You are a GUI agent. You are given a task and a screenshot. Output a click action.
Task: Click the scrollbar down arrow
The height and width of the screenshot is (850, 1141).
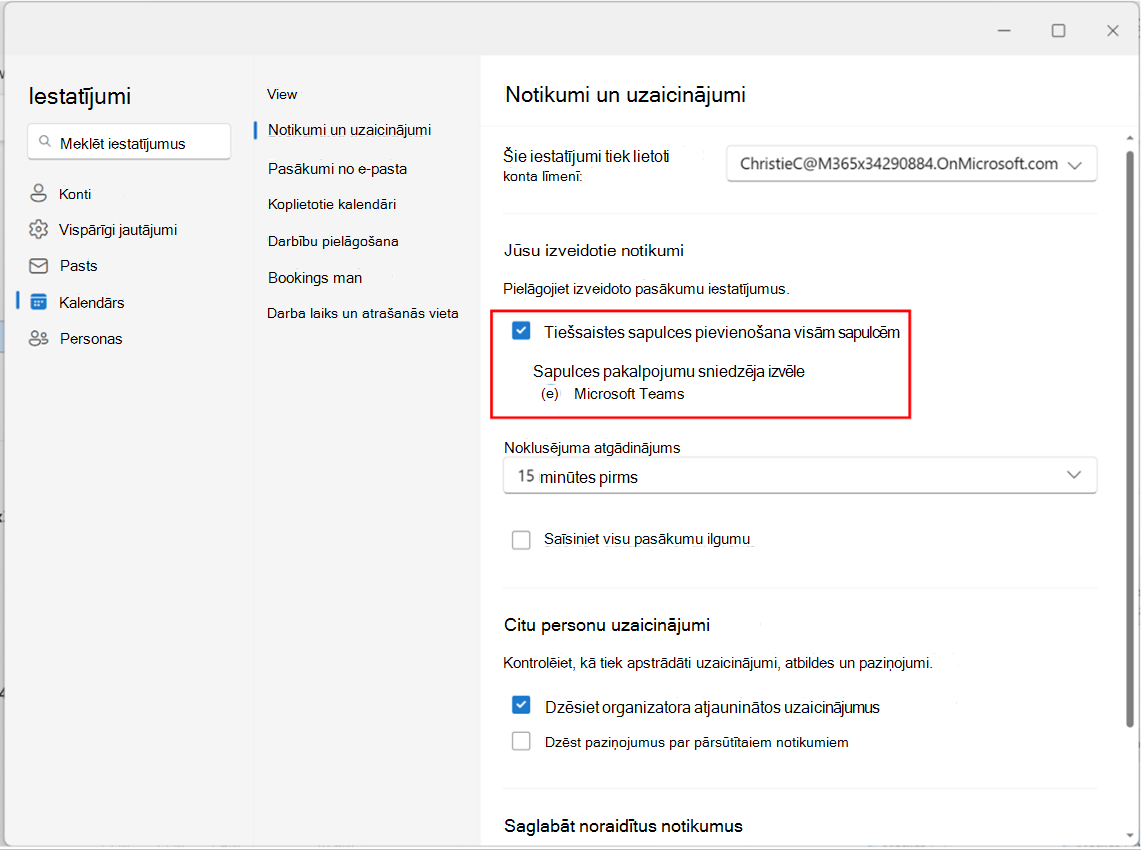pyautogui.click(x=1129, y=836)
